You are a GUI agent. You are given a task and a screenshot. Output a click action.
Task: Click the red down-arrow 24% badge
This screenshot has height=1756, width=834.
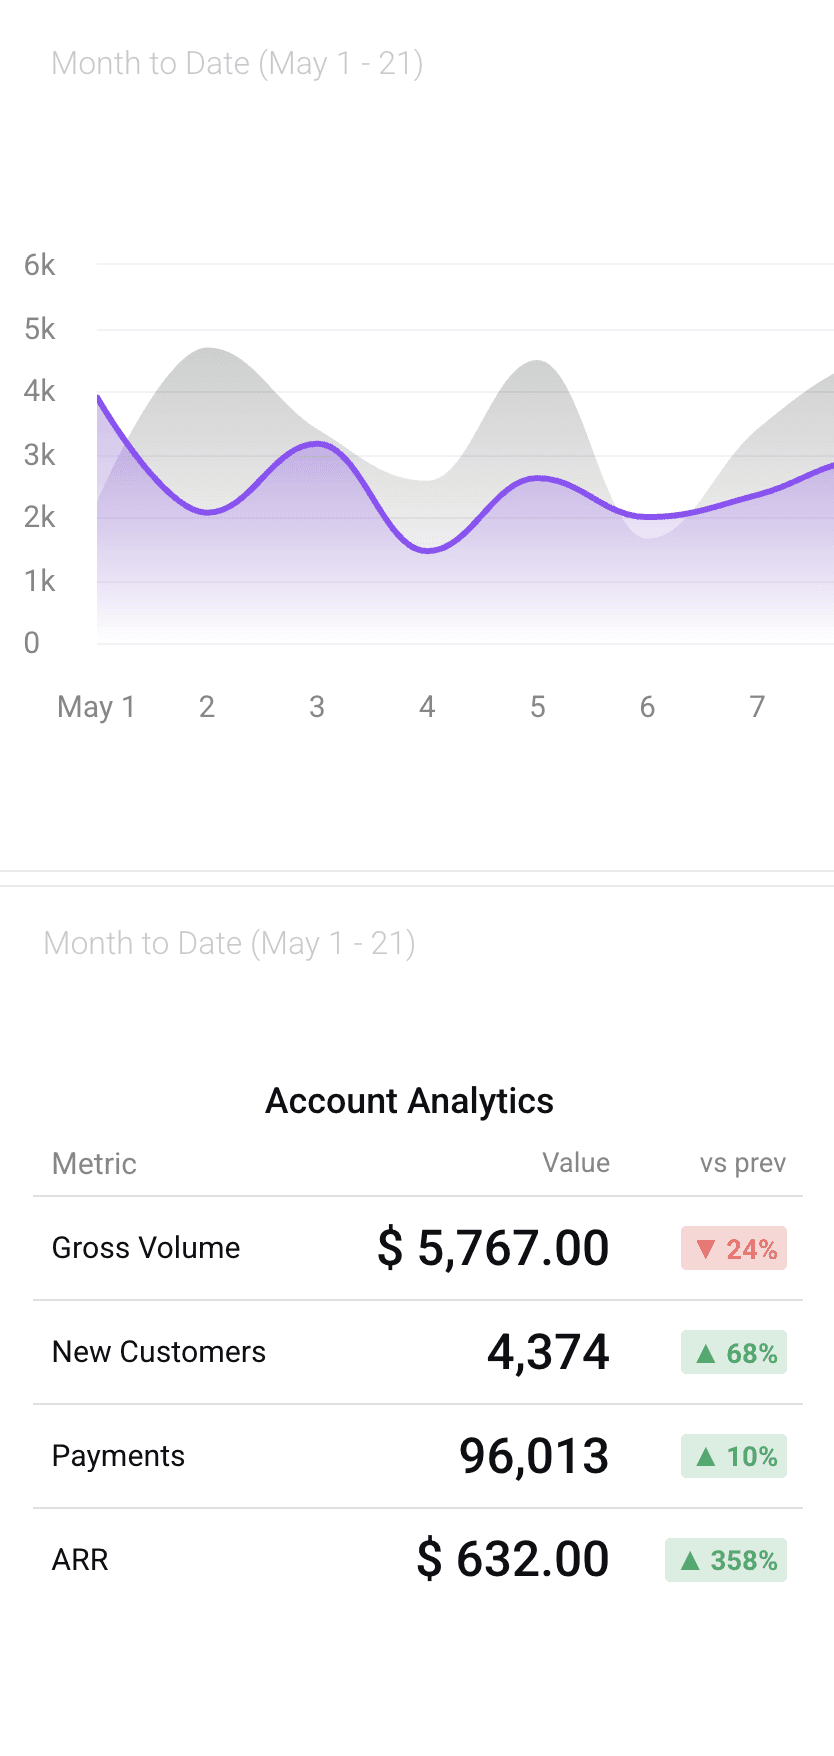[x=734, y=1248]
